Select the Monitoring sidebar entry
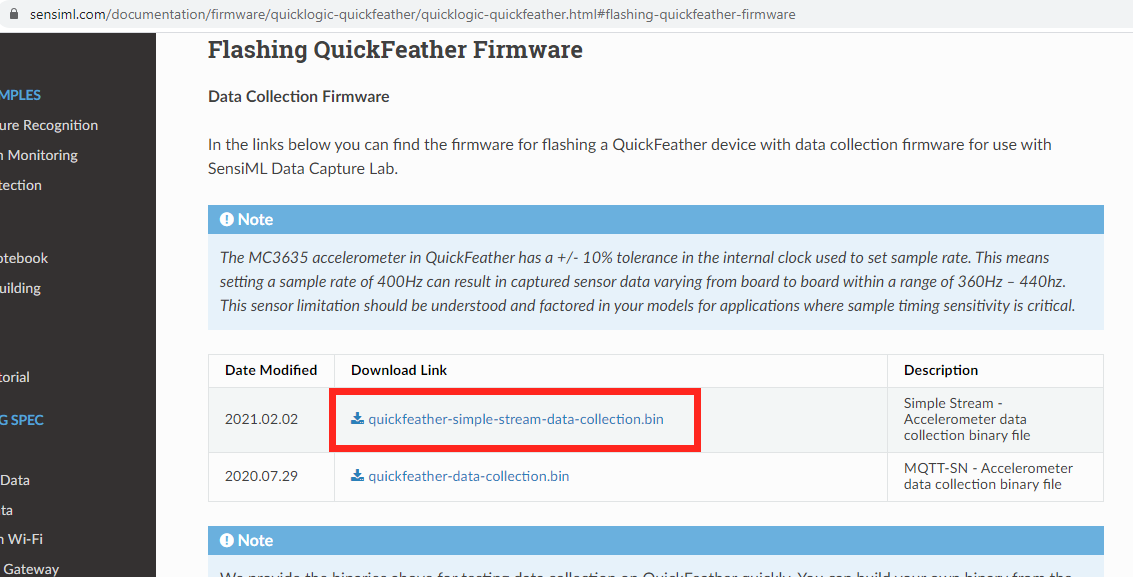1133x577 pixels. click(39, 155)
